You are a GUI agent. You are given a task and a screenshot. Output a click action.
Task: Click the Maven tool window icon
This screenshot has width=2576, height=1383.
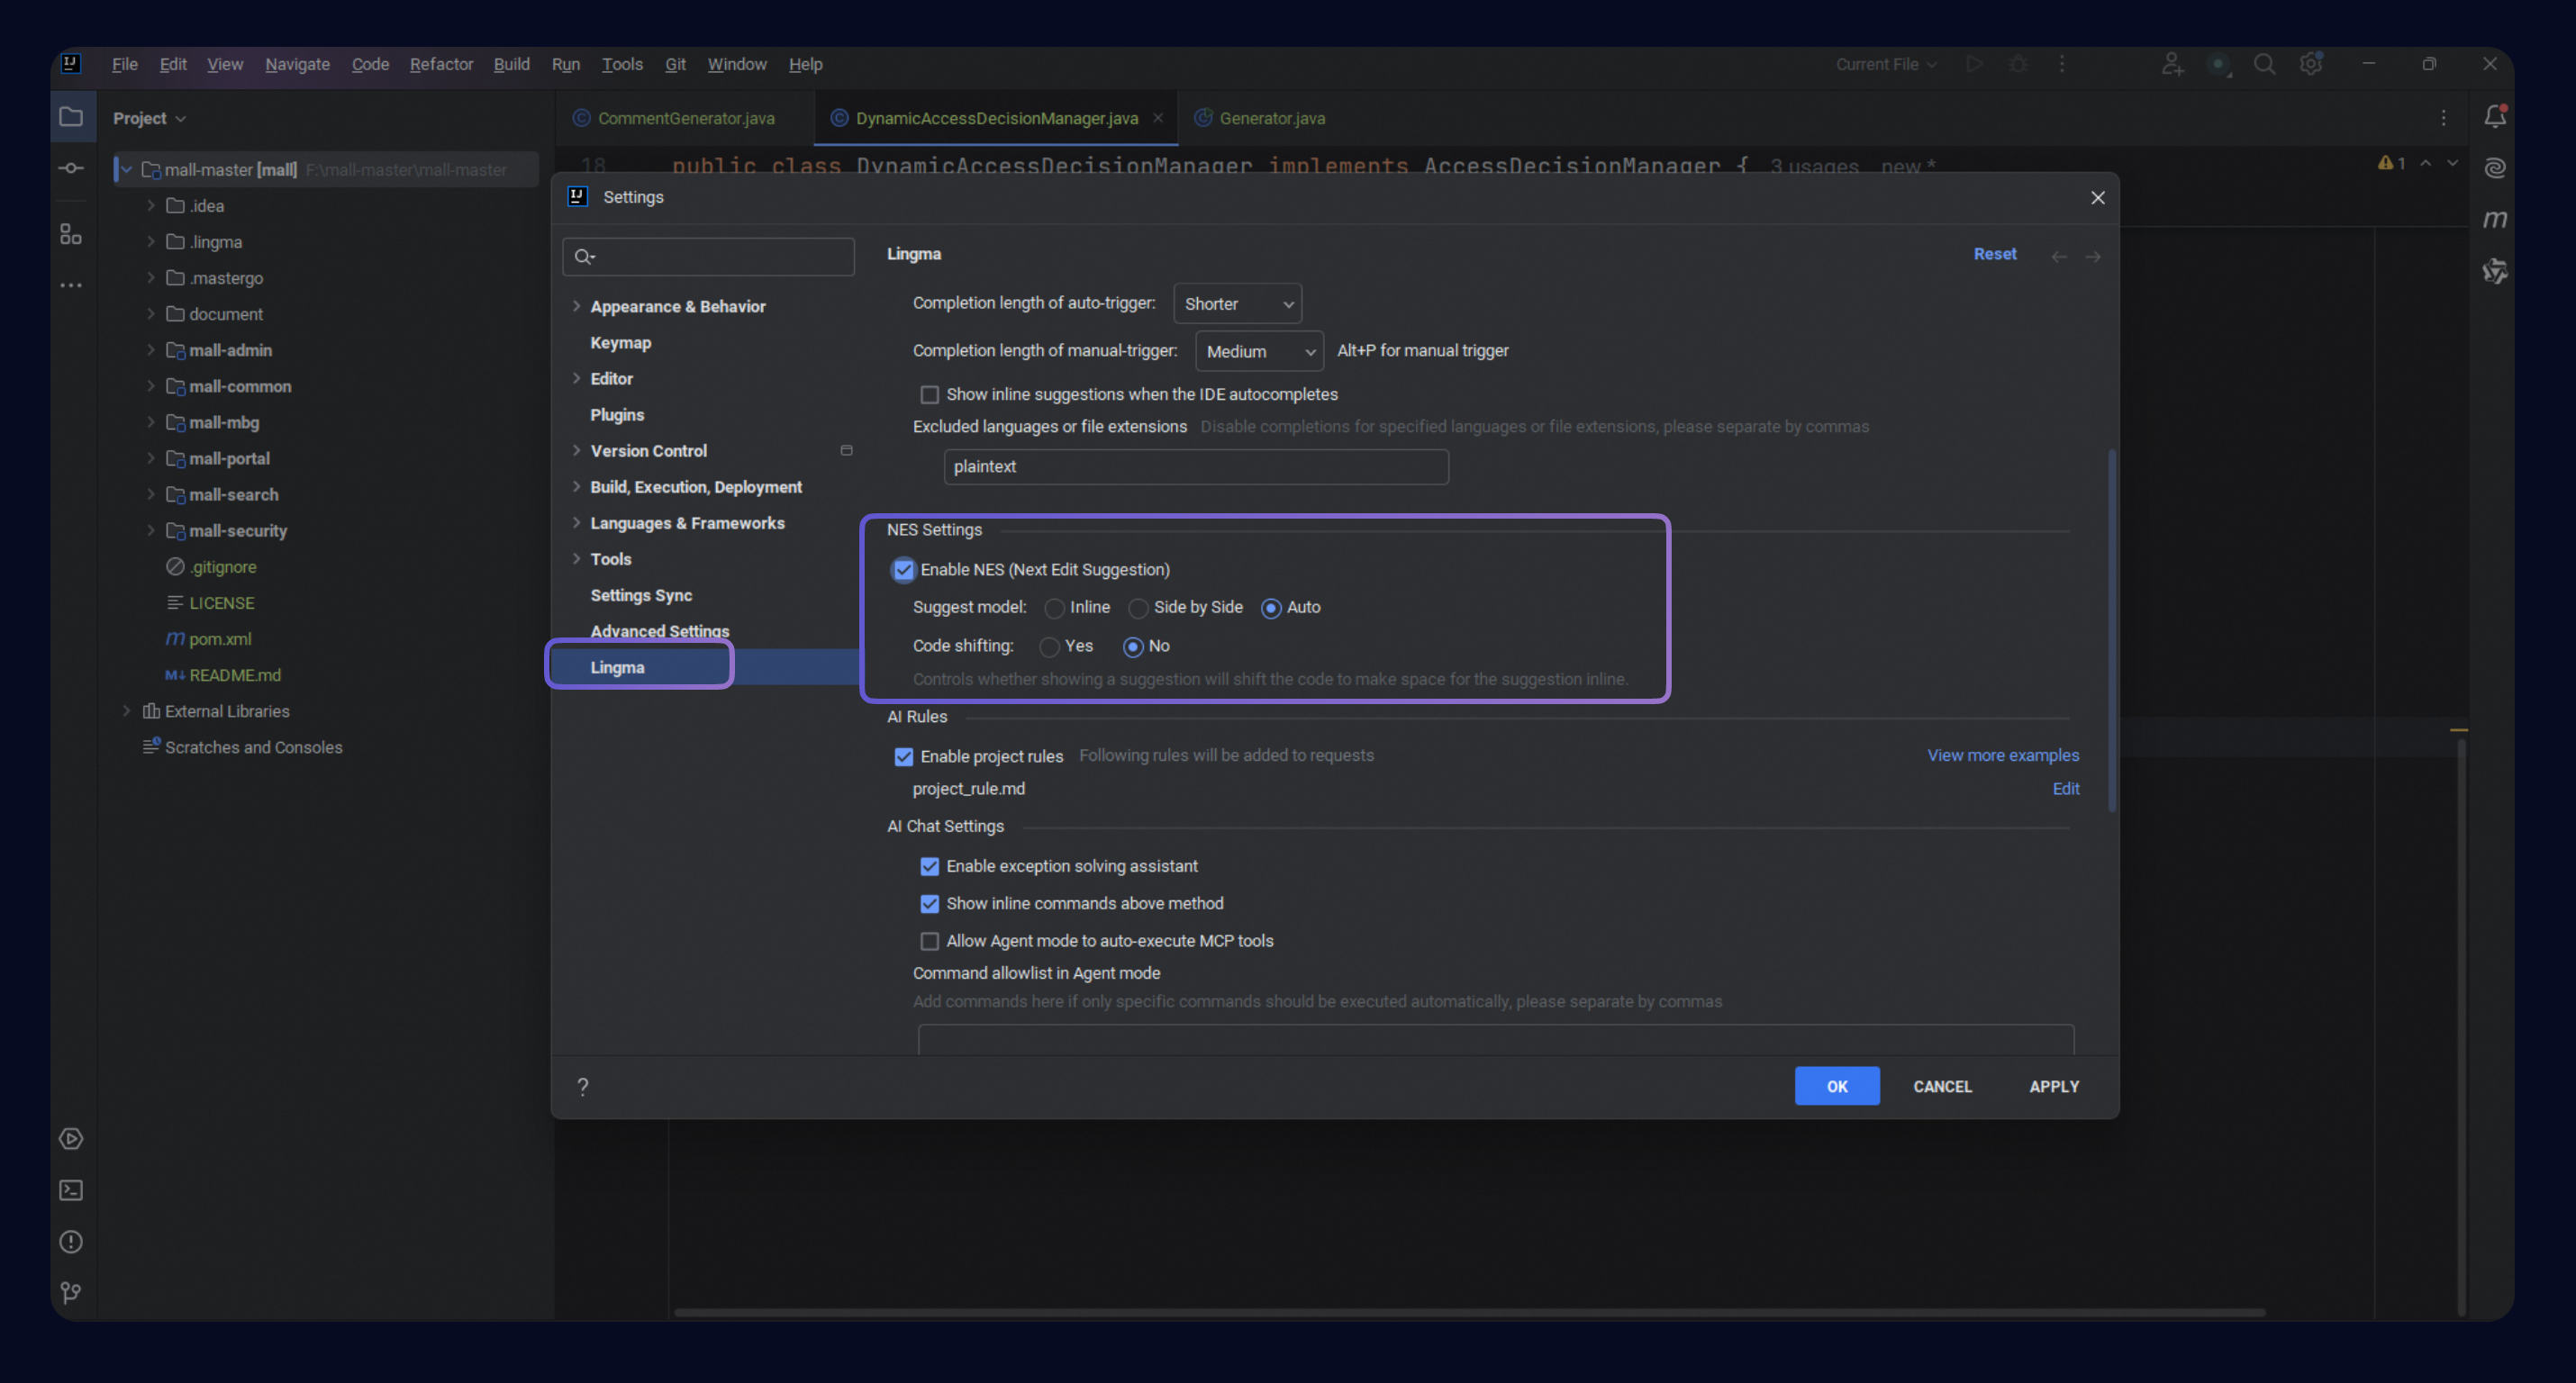[2494, 219]
